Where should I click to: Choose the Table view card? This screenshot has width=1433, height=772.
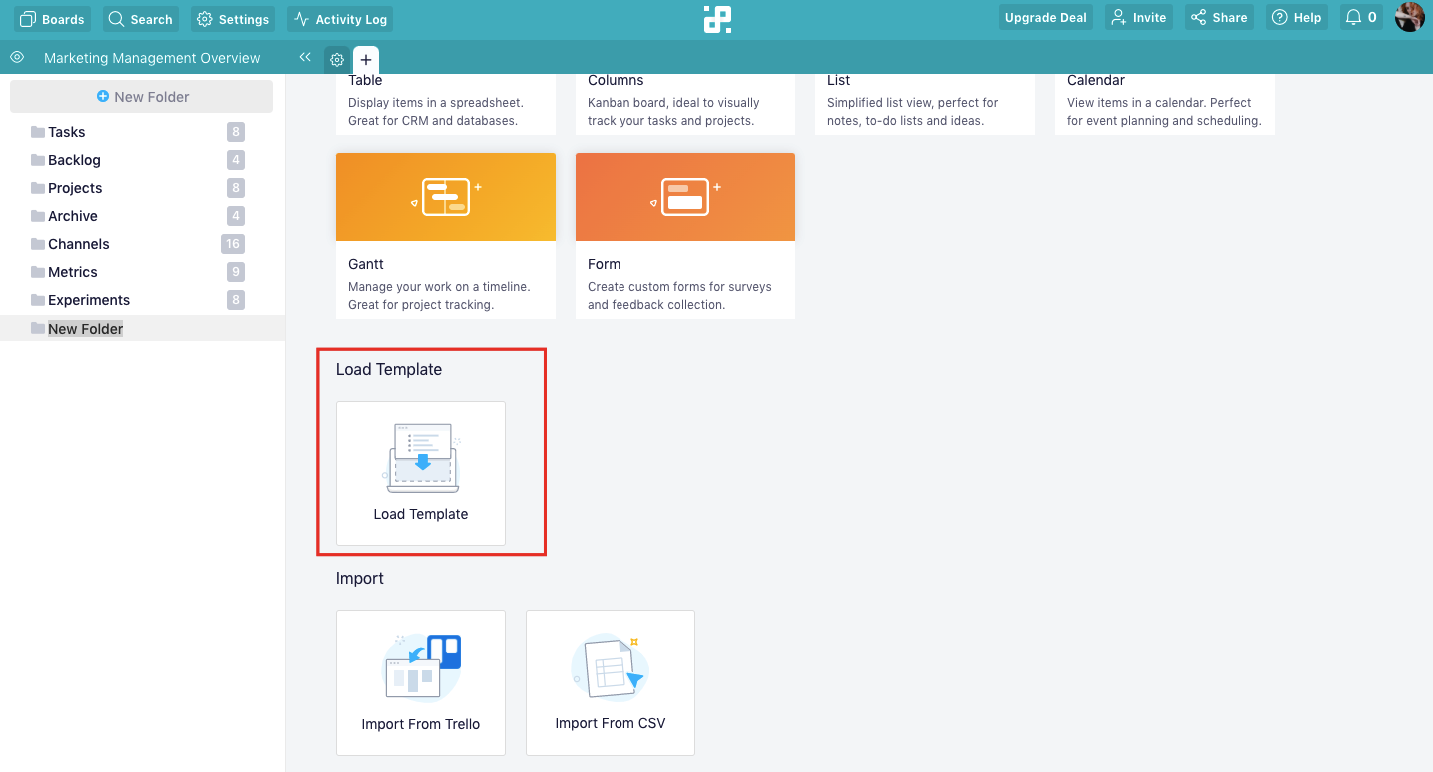click(x=446, y=104)
